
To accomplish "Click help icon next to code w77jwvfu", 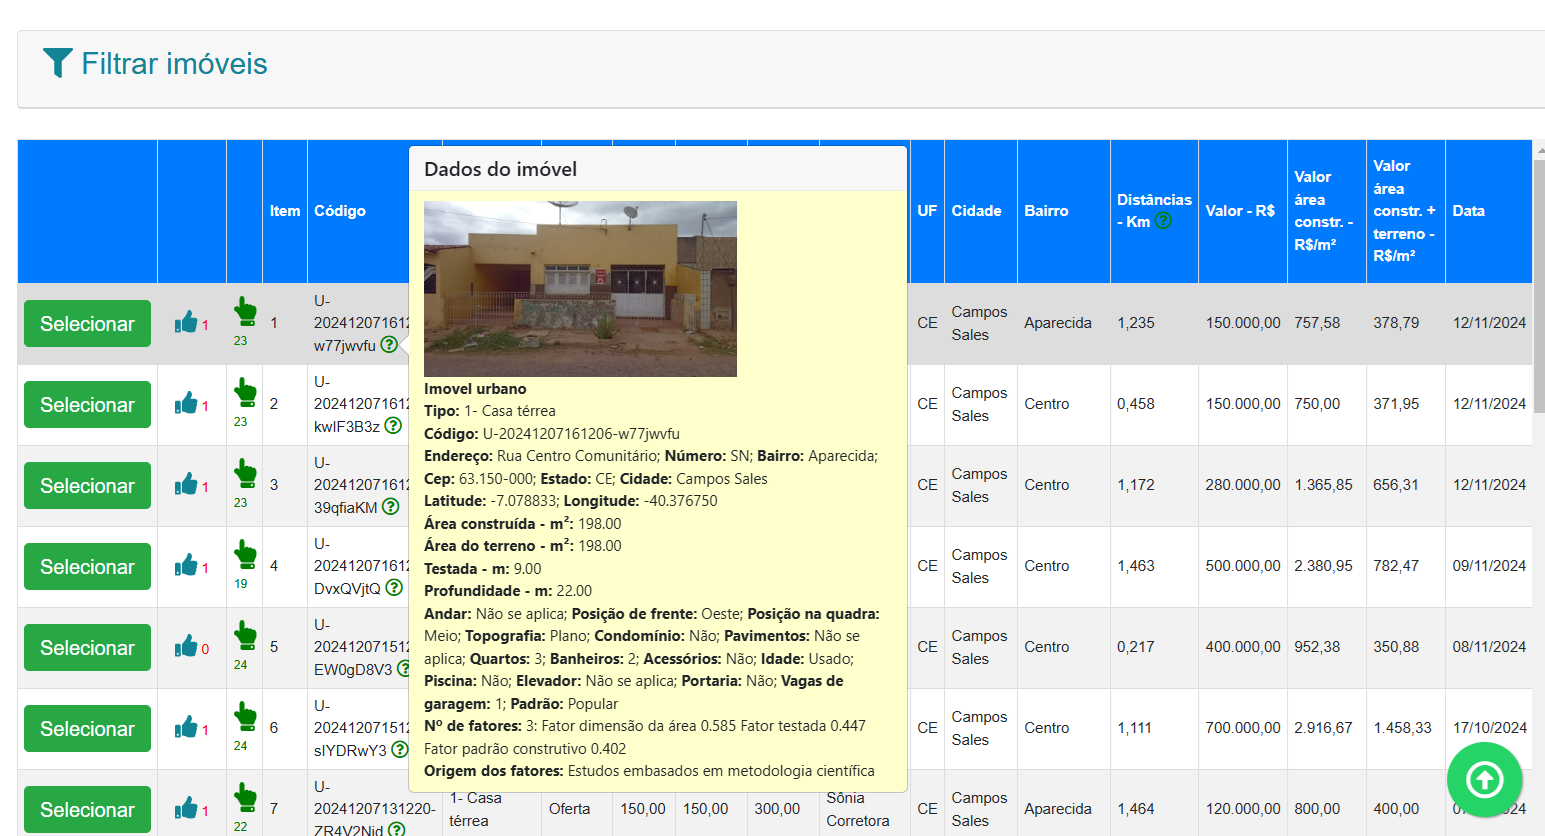I will click(x=389, y=345).
